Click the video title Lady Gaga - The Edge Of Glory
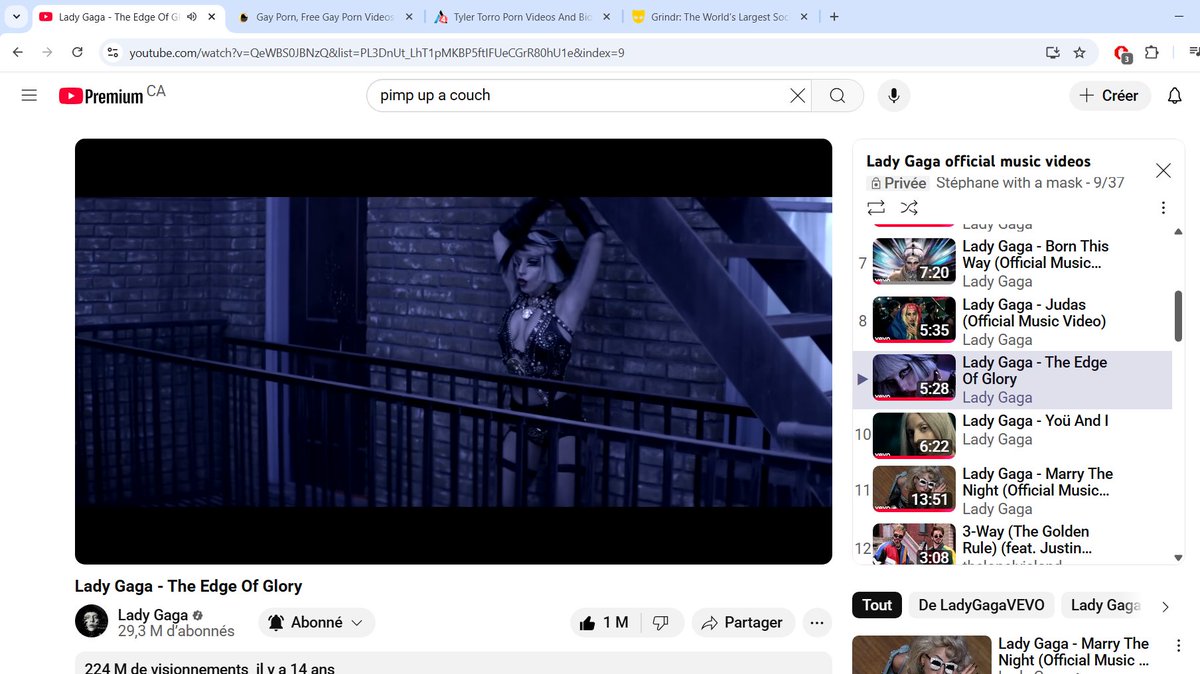Image resolution: width=1200 pixels, height=674 pixels. [188, 586]
